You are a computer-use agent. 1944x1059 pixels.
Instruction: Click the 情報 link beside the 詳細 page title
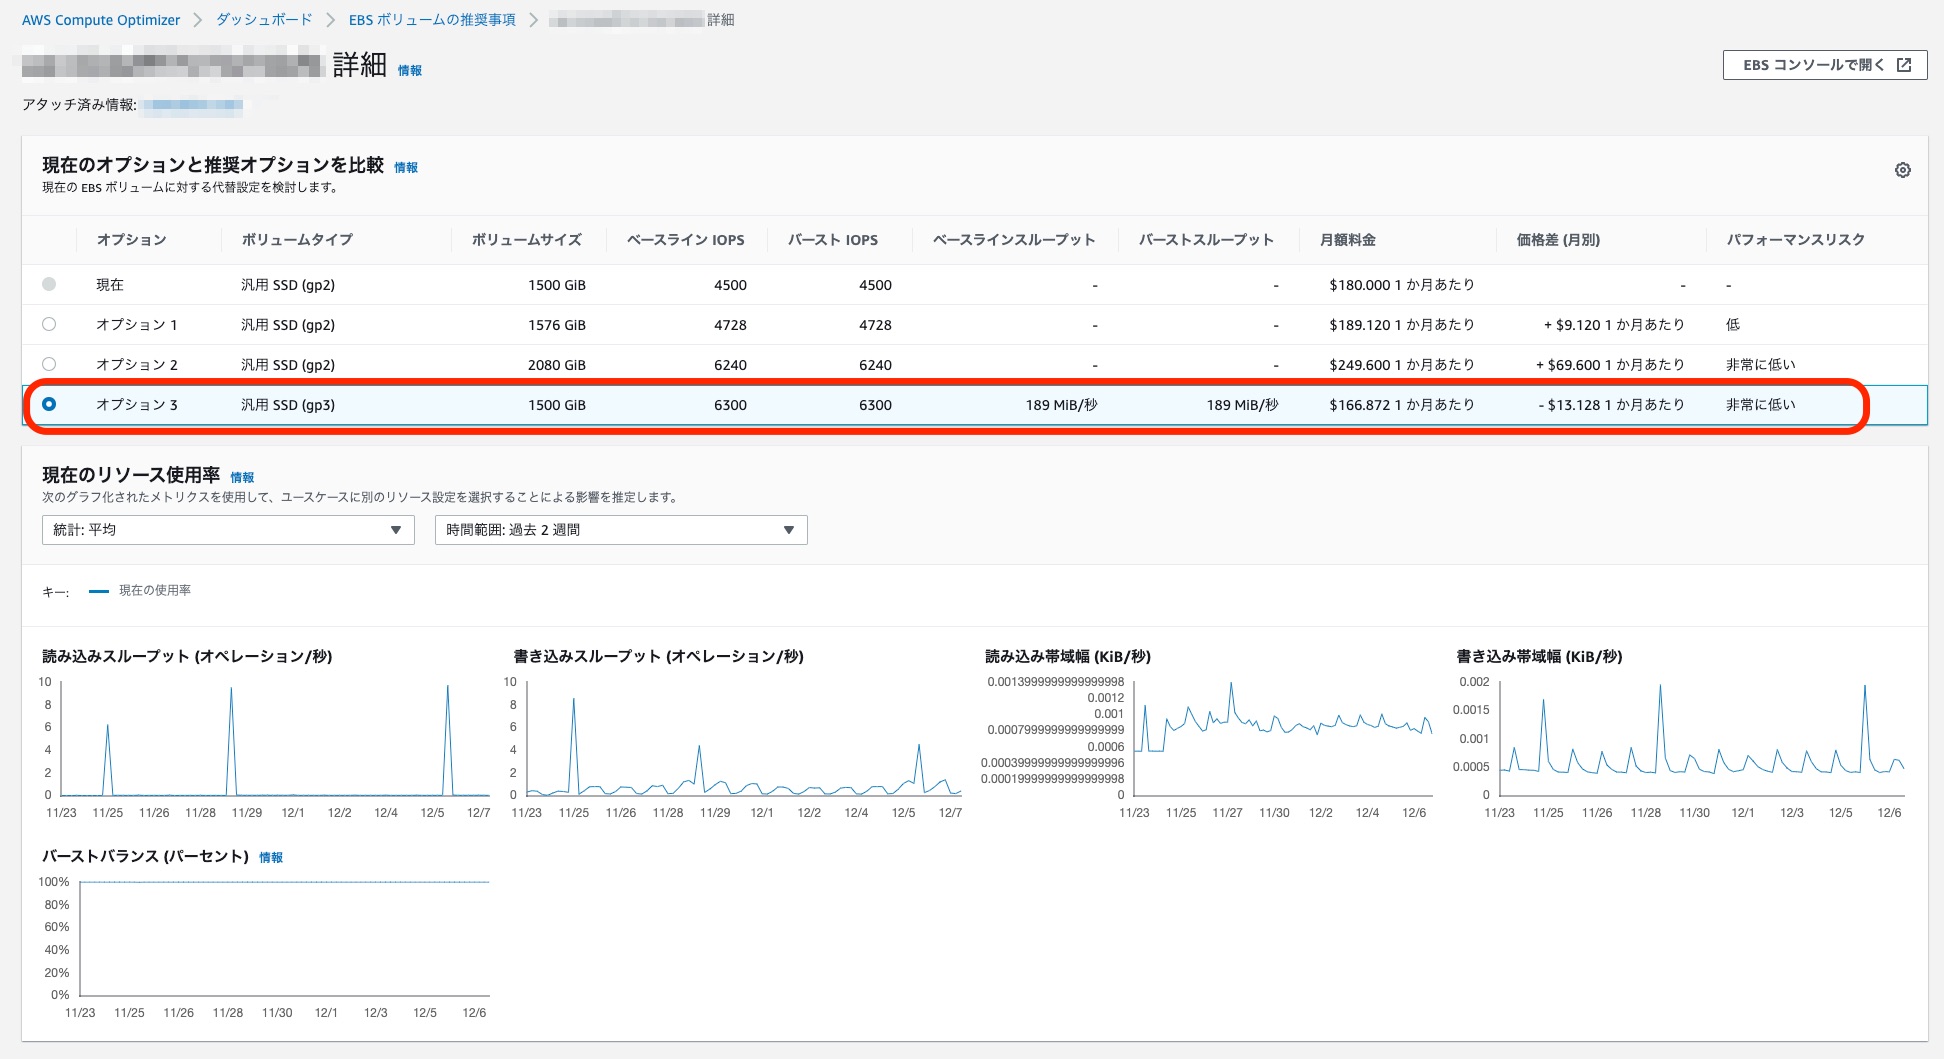pos(410,70)
